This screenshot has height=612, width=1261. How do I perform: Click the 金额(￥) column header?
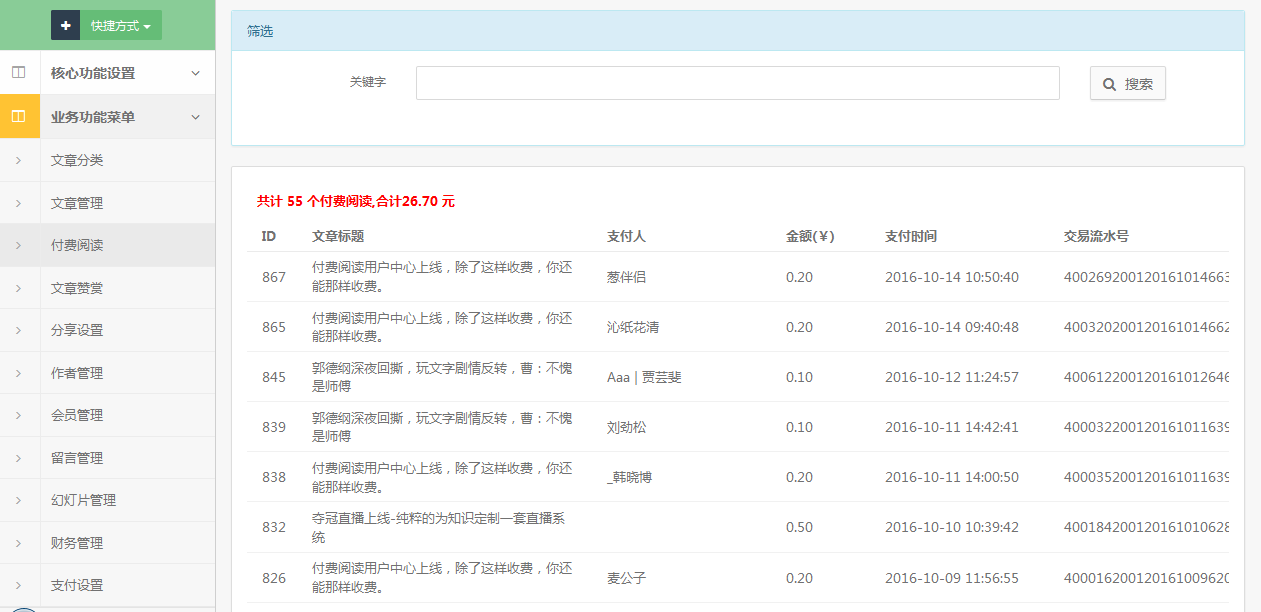(x=810, y=236)
